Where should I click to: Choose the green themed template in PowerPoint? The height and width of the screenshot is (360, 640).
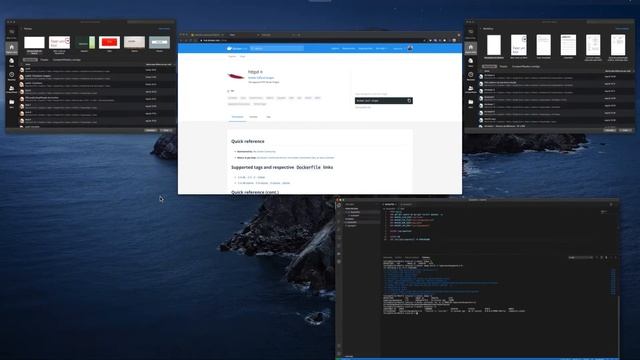(x=84, y=42)
